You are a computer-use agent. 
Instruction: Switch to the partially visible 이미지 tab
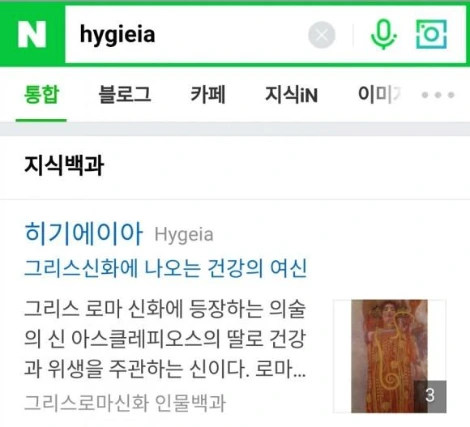point(379,94)
